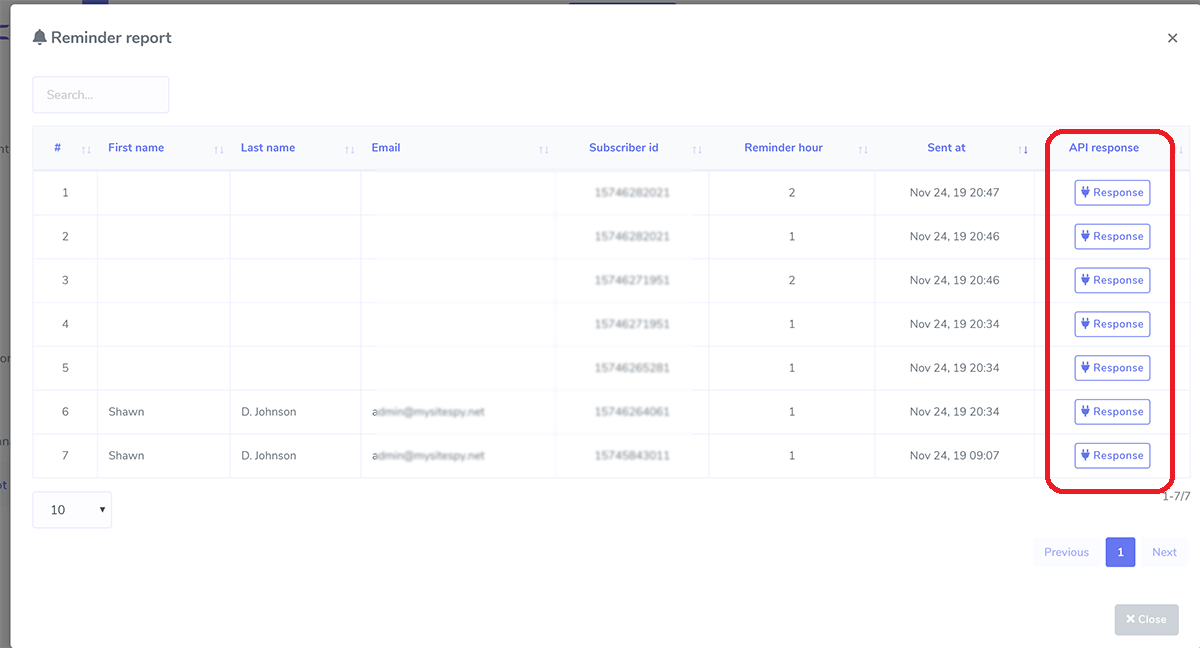Open Response for row 7 sent 09:07
The width and height of the screenshot is (1200, 648).
tap(1112, 456)
